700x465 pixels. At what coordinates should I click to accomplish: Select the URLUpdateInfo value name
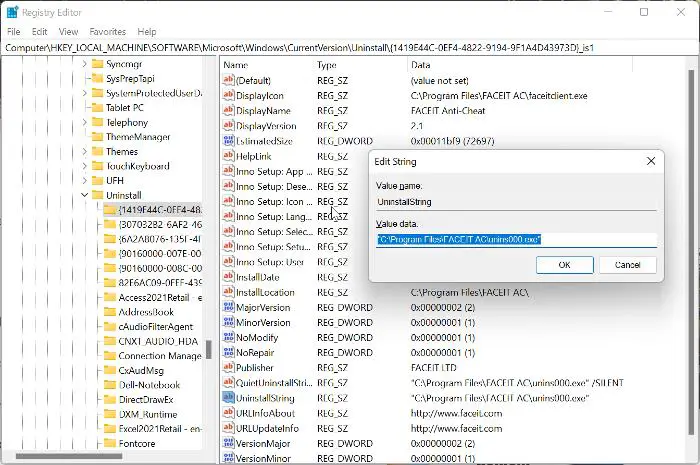[x=267, y=428]
